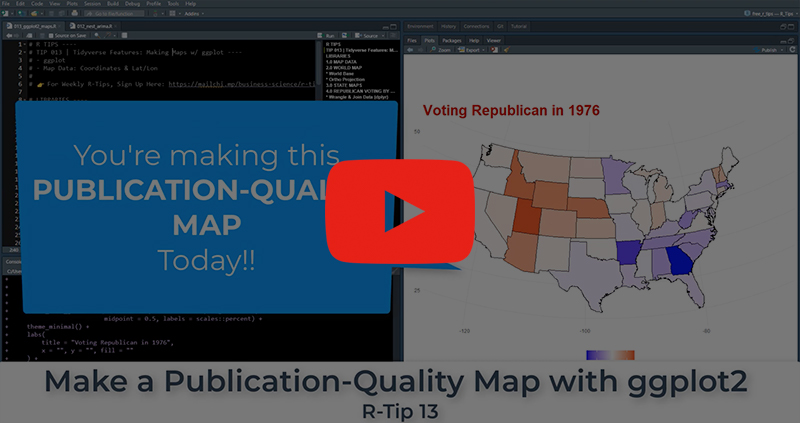Switch to the Tutorial tab
The width and height of the screenshot is (800, 423).
519,27
